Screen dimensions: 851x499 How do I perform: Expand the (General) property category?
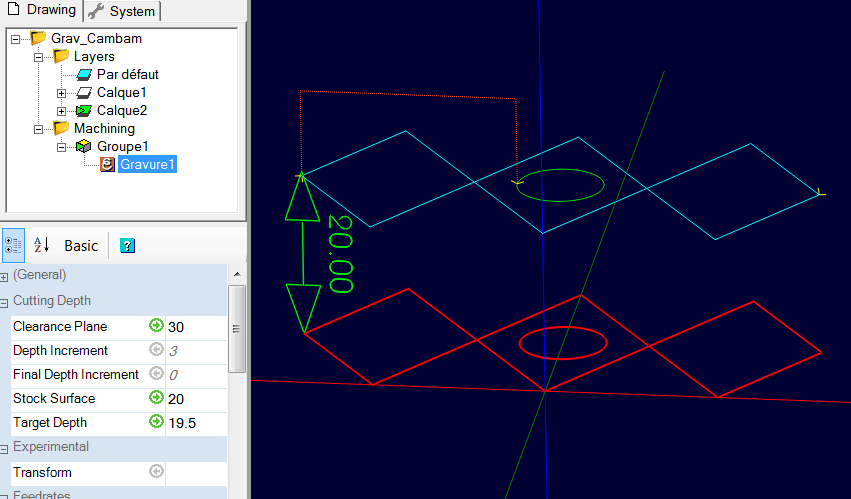pos(4,277)
